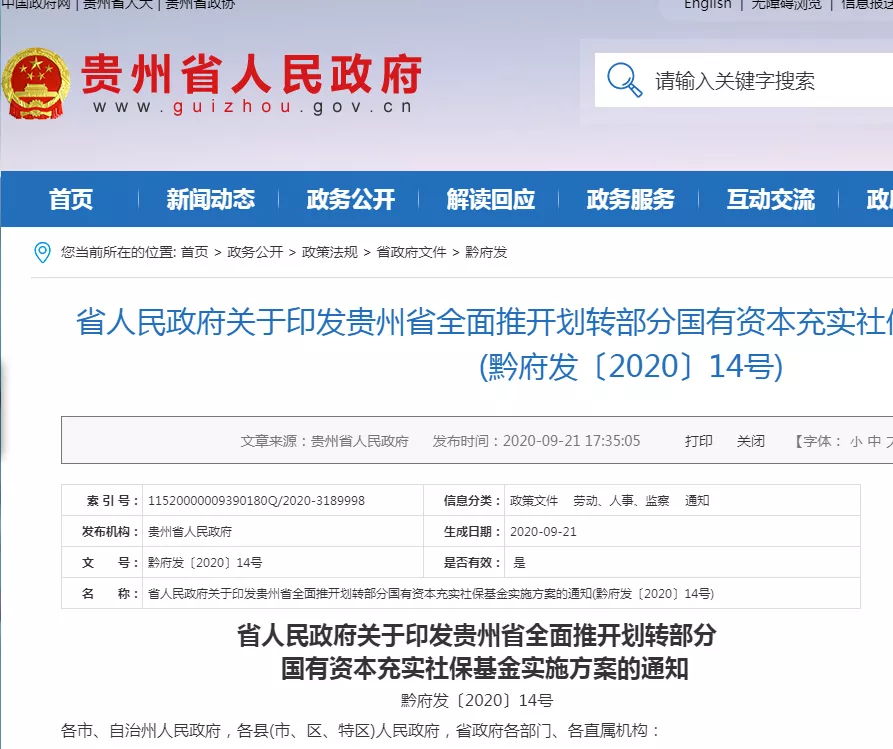Screen dimensions: 893x749
Task: Click 关闭 to close the article
Action: pyautogui.click(x=751, y=441)
